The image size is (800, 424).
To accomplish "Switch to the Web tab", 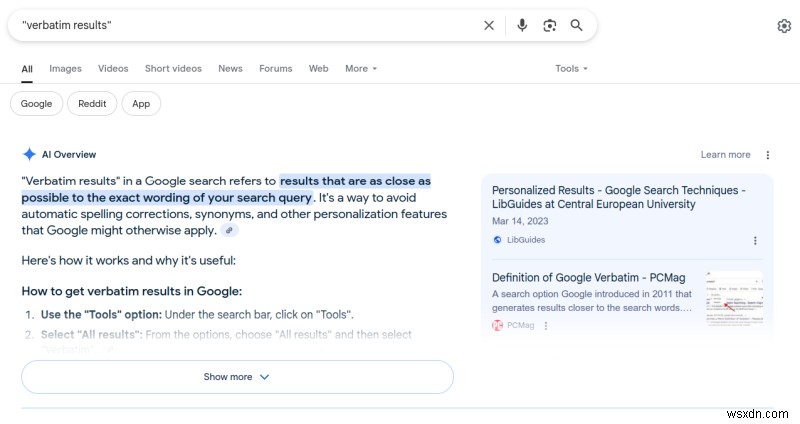I will pyautogui.click(x=318, y=68).
